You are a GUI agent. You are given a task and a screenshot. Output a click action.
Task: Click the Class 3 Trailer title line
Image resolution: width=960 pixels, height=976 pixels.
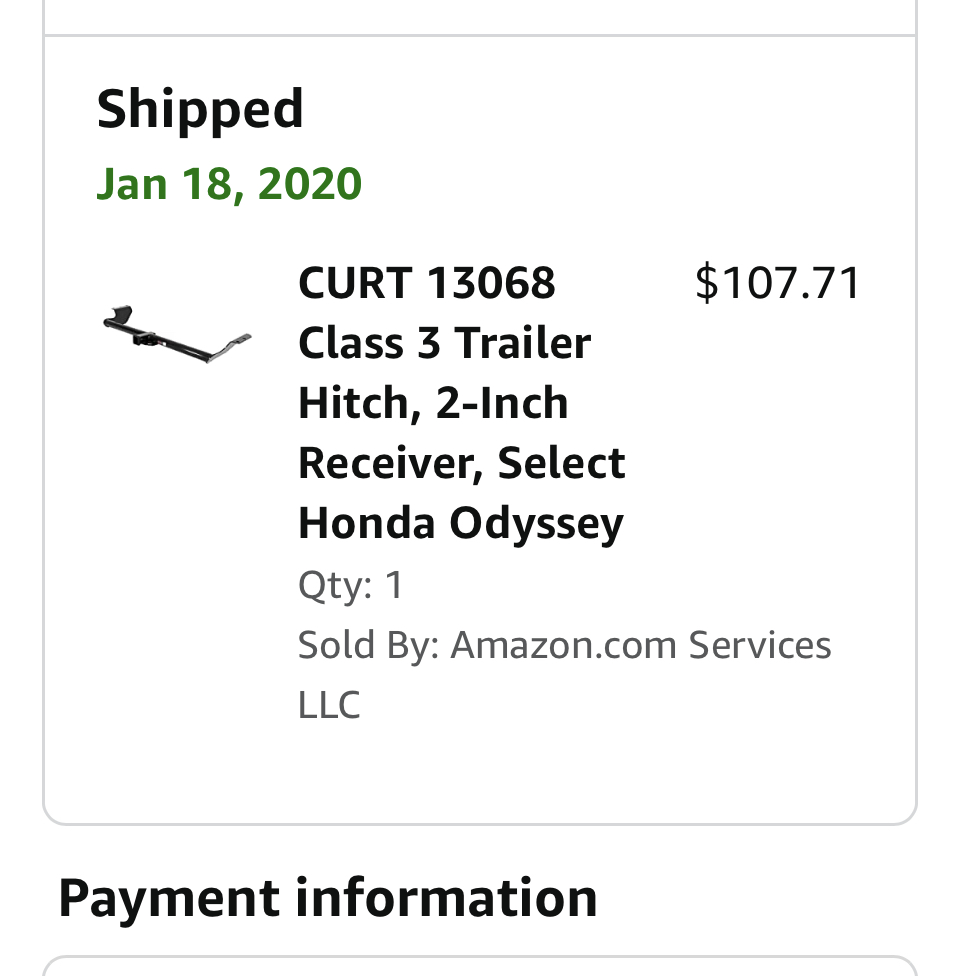pos(444,343)
